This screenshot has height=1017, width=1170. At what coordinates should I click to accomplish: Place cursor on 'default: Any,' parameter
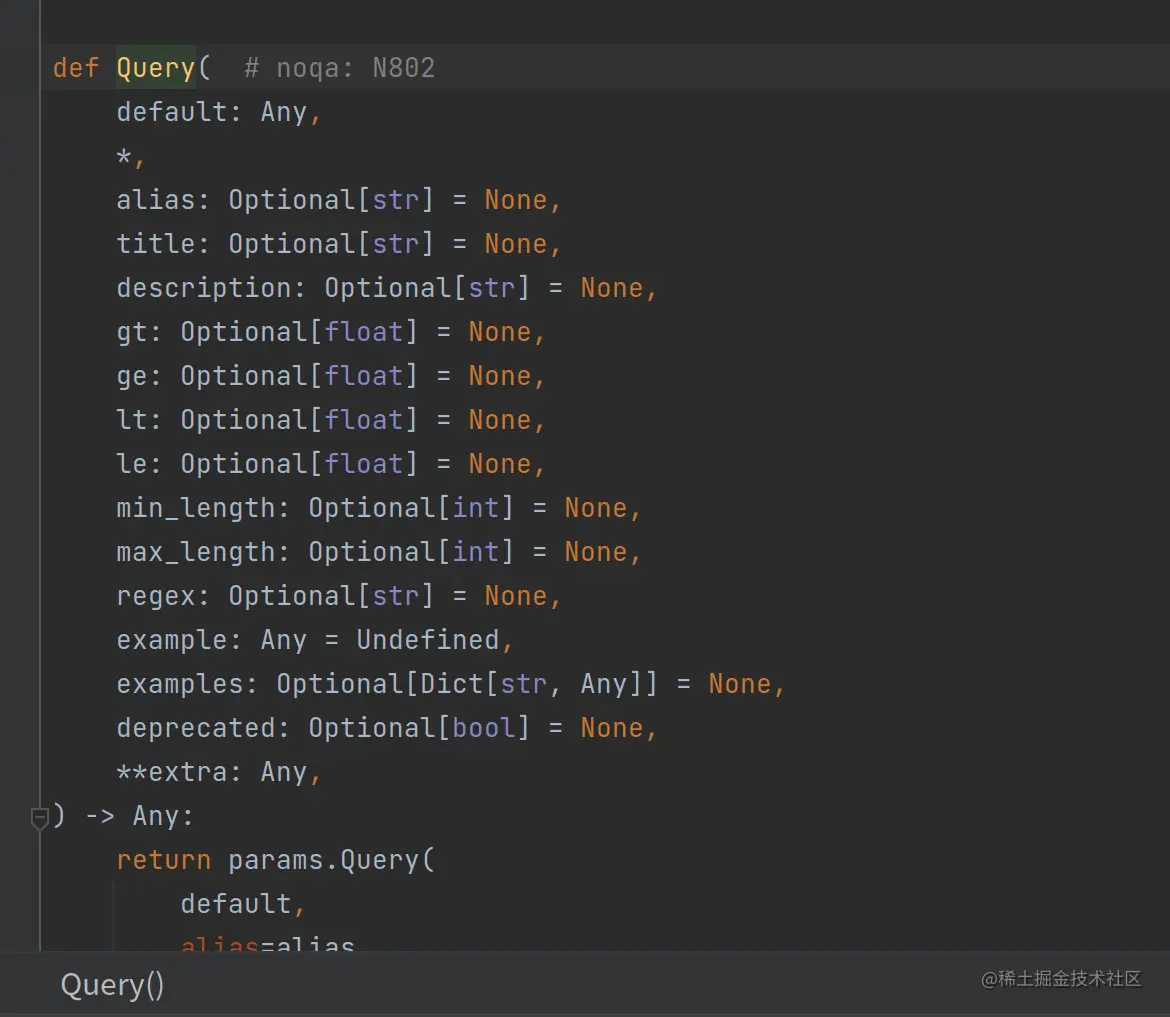point(219,112)
